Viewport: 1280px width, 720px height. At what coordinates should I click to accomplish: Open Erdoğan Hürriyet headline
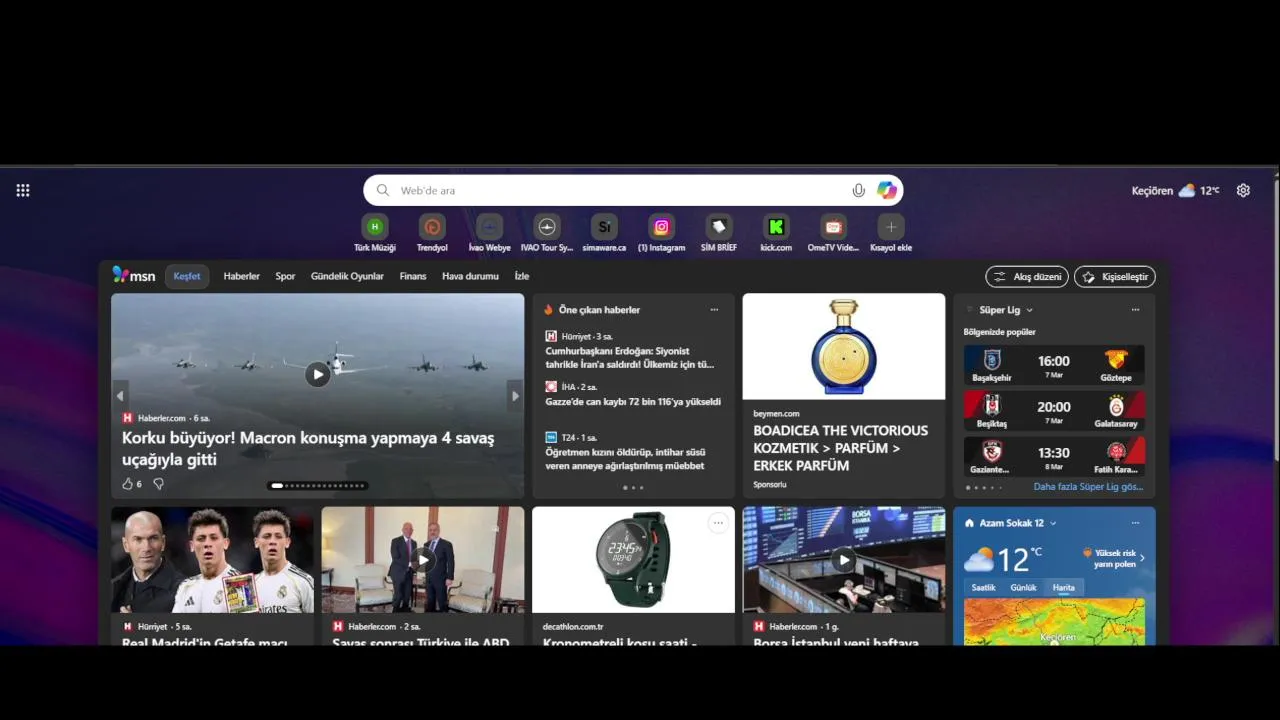pyautogui.click(x=630, y=357)
